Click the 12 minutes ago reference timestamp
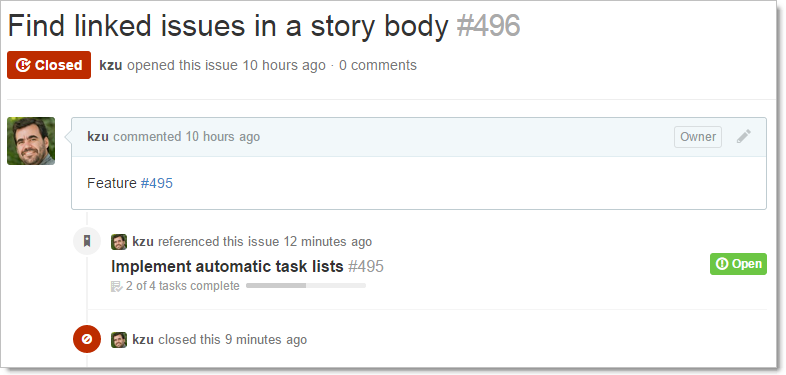The image size is (786, 375). (x=328, y=242)
